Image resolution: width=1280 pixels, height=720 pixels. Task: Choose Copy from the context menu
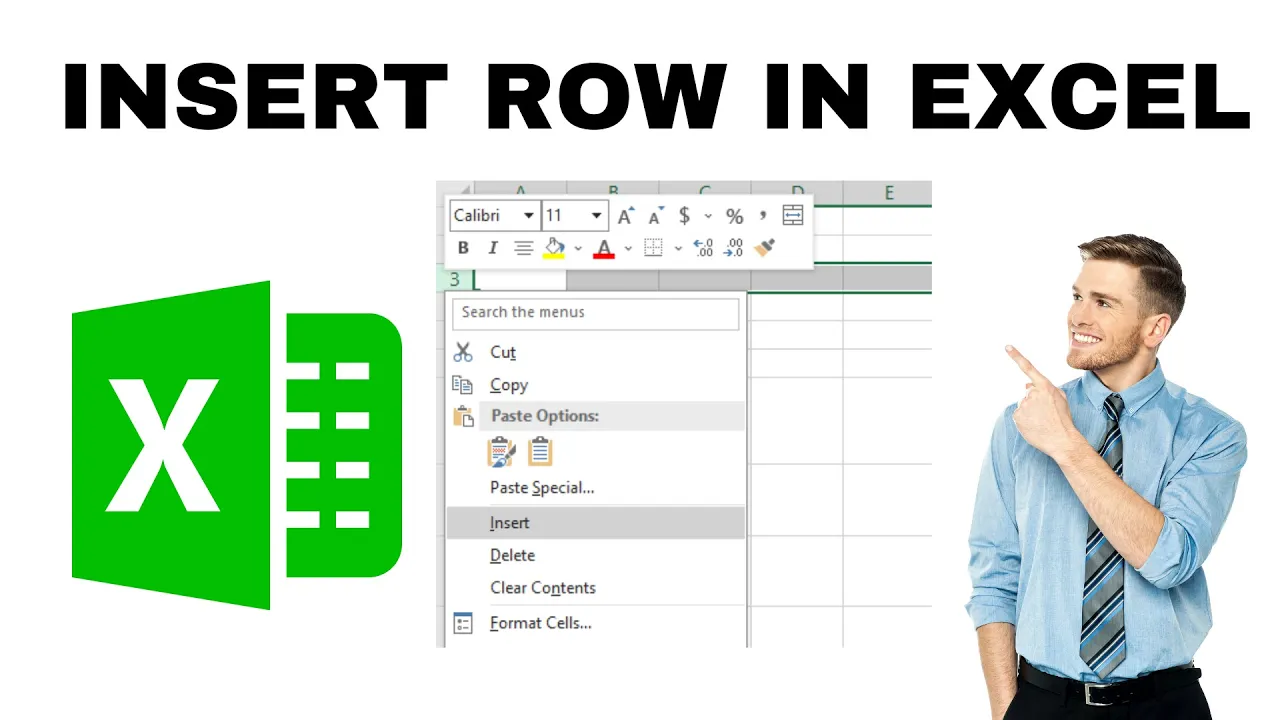[596, 385]
